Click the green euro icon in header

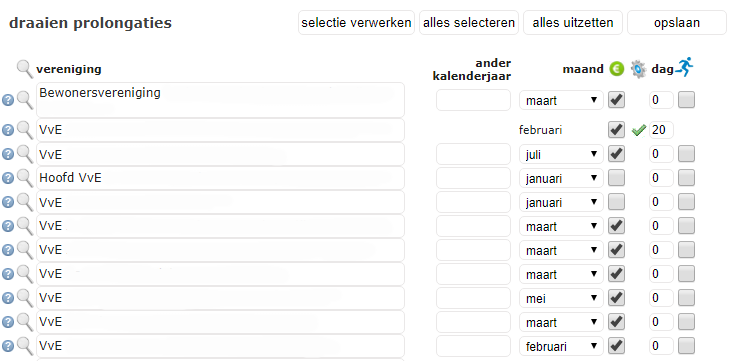[x=616, y=69]
